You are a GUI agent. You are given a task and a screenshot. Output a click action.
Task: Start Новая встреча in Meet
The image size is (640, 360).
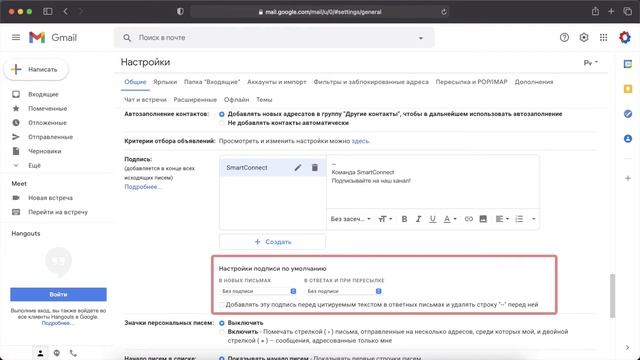[x=50, y=198]
